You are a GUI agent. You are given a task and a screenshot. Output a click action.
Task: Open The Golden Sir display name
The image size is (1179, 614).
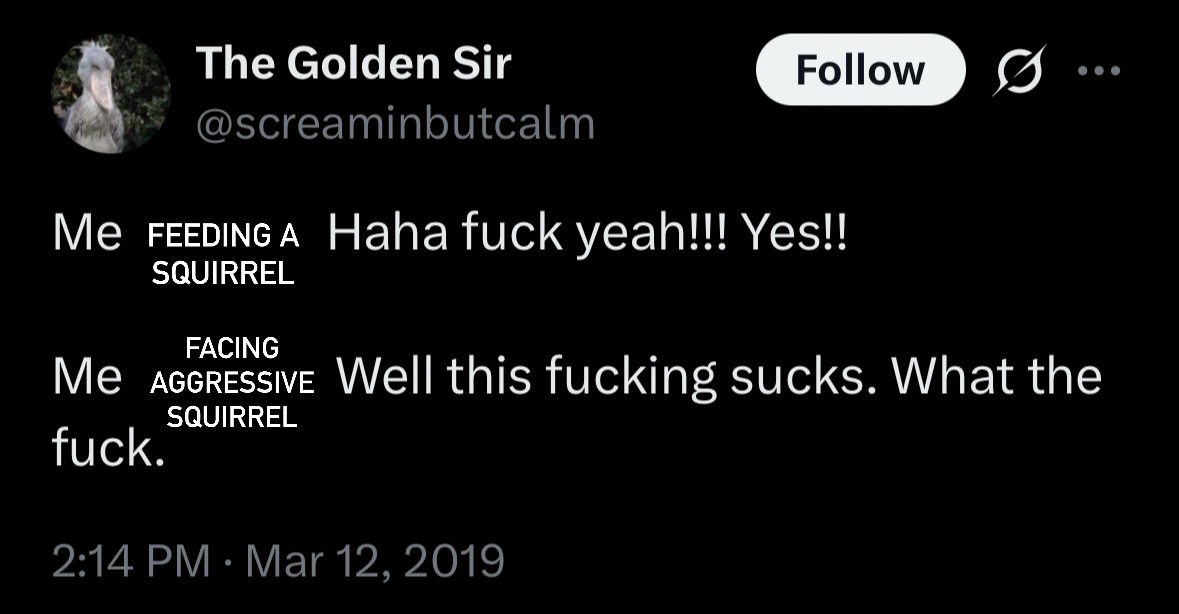click(x=353, y=64)
